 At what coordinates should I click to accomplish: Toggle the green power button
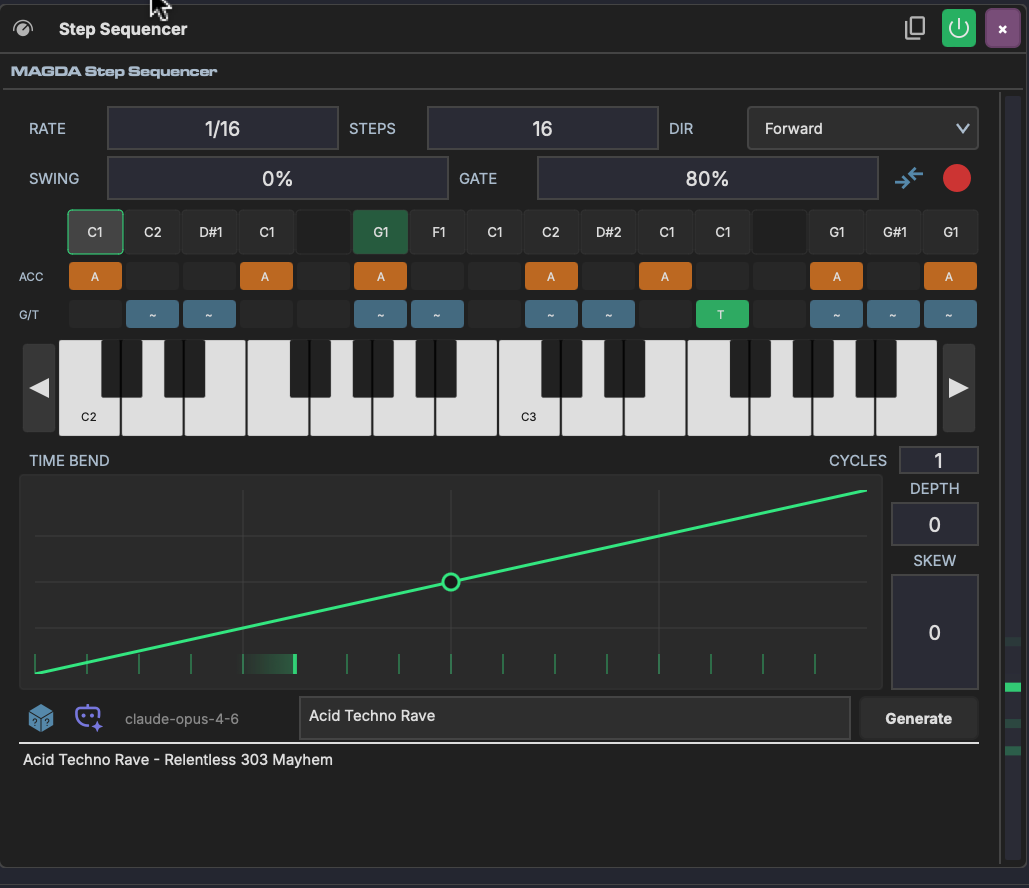point(958,28)
